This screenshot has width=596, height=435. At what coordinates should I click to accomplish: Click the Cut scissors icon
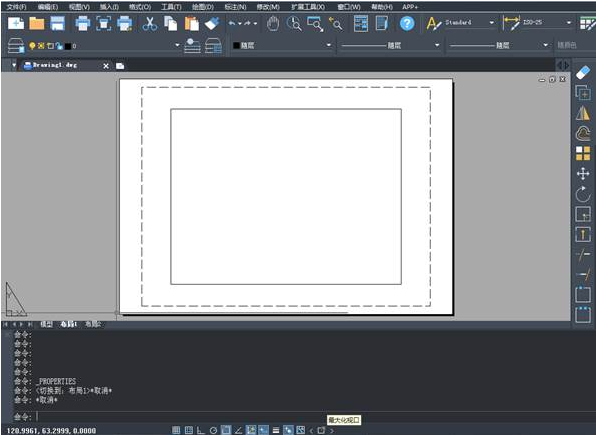149,24
